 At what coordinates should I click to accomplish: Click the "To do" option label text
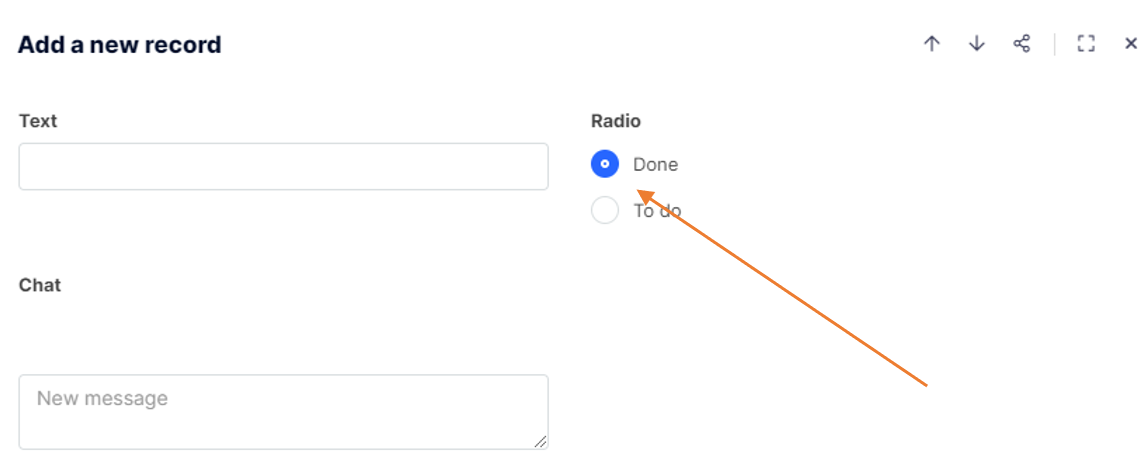657,211
